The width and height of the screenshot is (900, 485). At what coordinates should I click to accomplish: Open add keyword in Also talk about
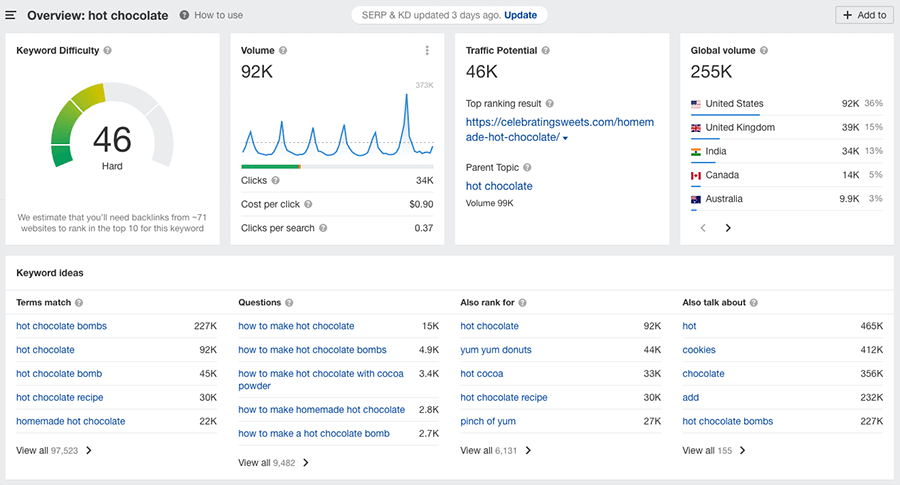690,397
